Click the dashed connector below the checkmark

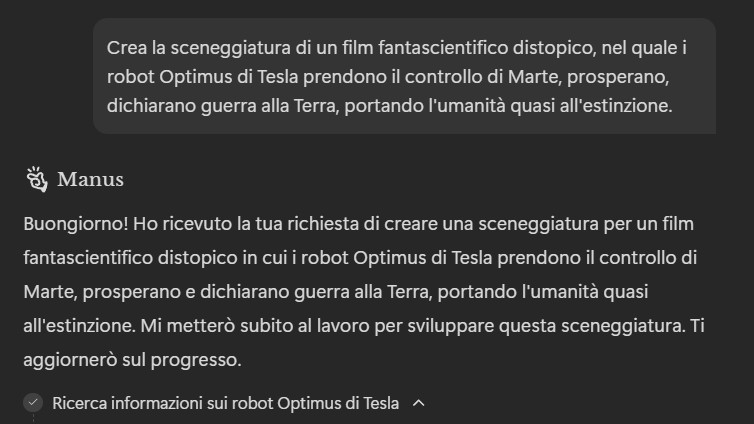(33, 419)
